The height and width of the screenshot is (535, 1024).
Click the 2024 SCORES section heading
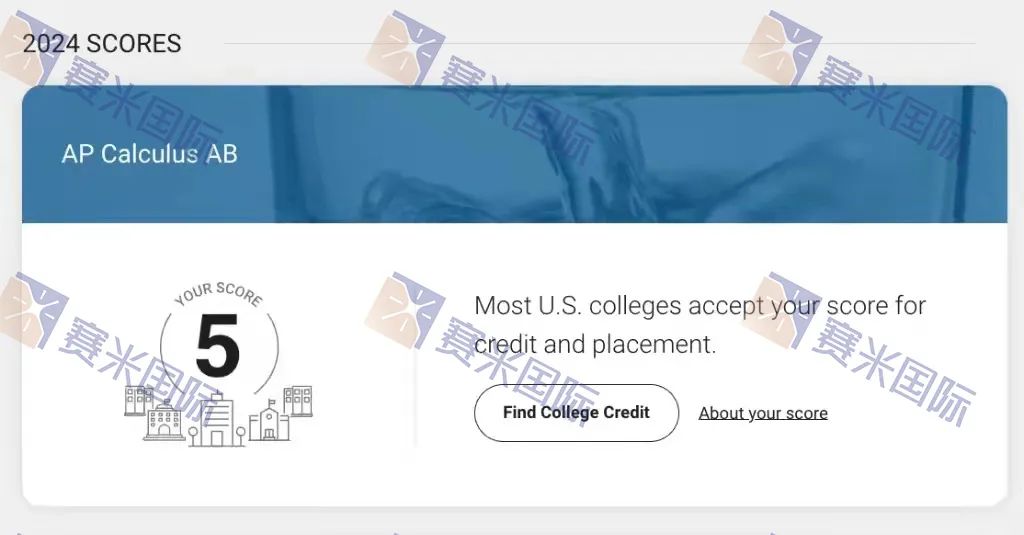click(102, 44)
